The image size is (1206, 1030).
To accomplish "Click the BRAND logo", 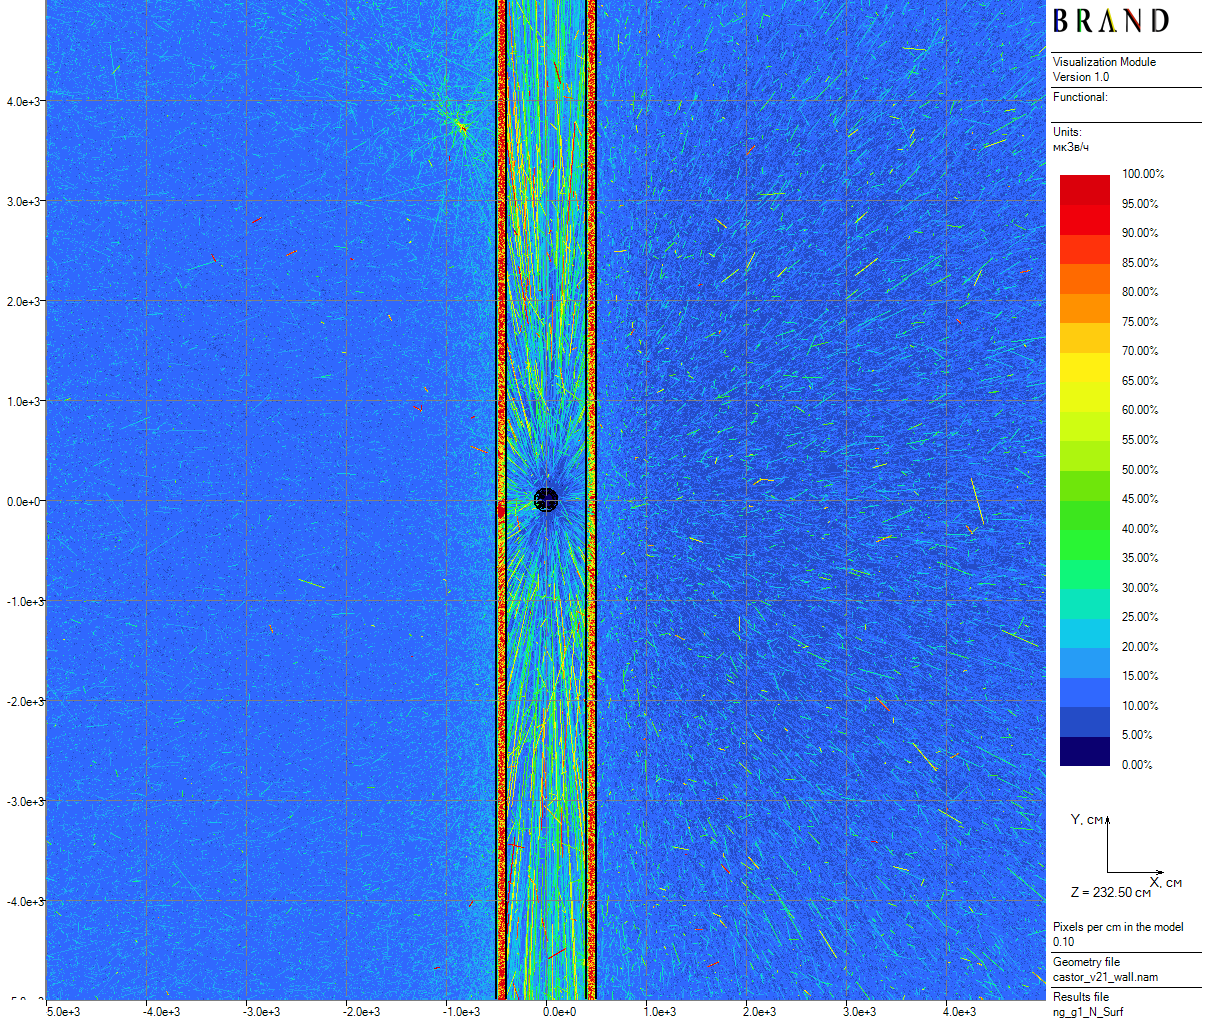I will coord(1110,22).
